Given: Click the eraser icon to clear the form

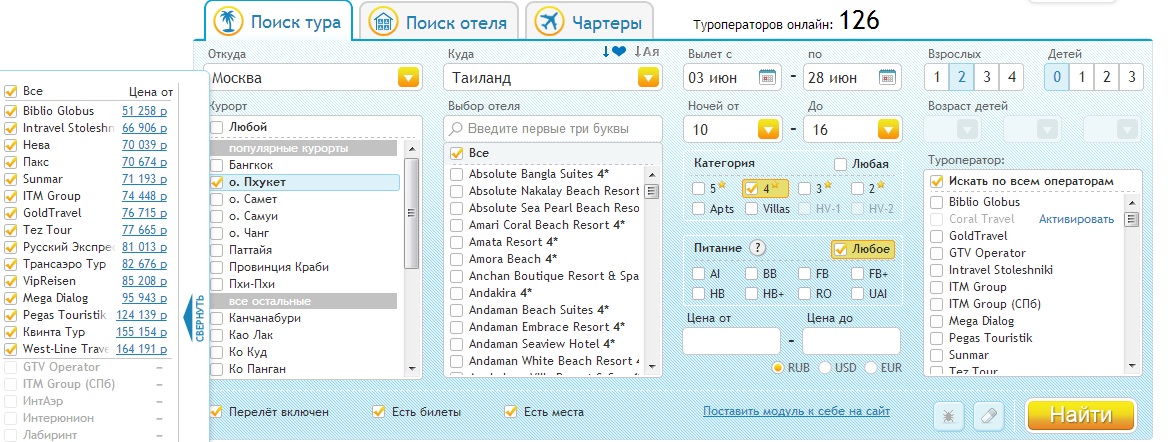Looking at the screenshot, I should 987,415.
